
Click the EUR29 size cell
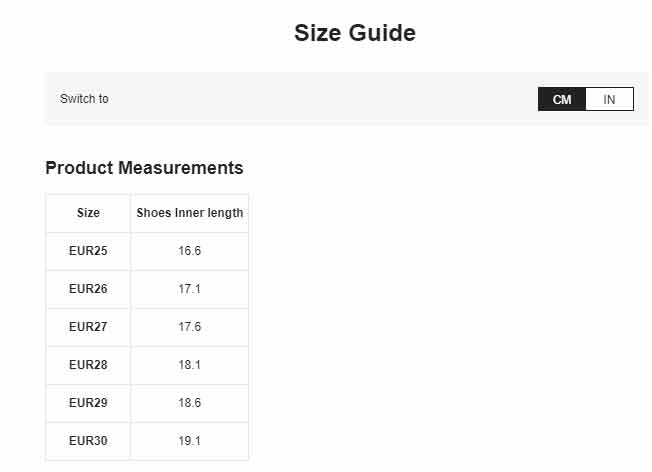[x=88, y=403]
